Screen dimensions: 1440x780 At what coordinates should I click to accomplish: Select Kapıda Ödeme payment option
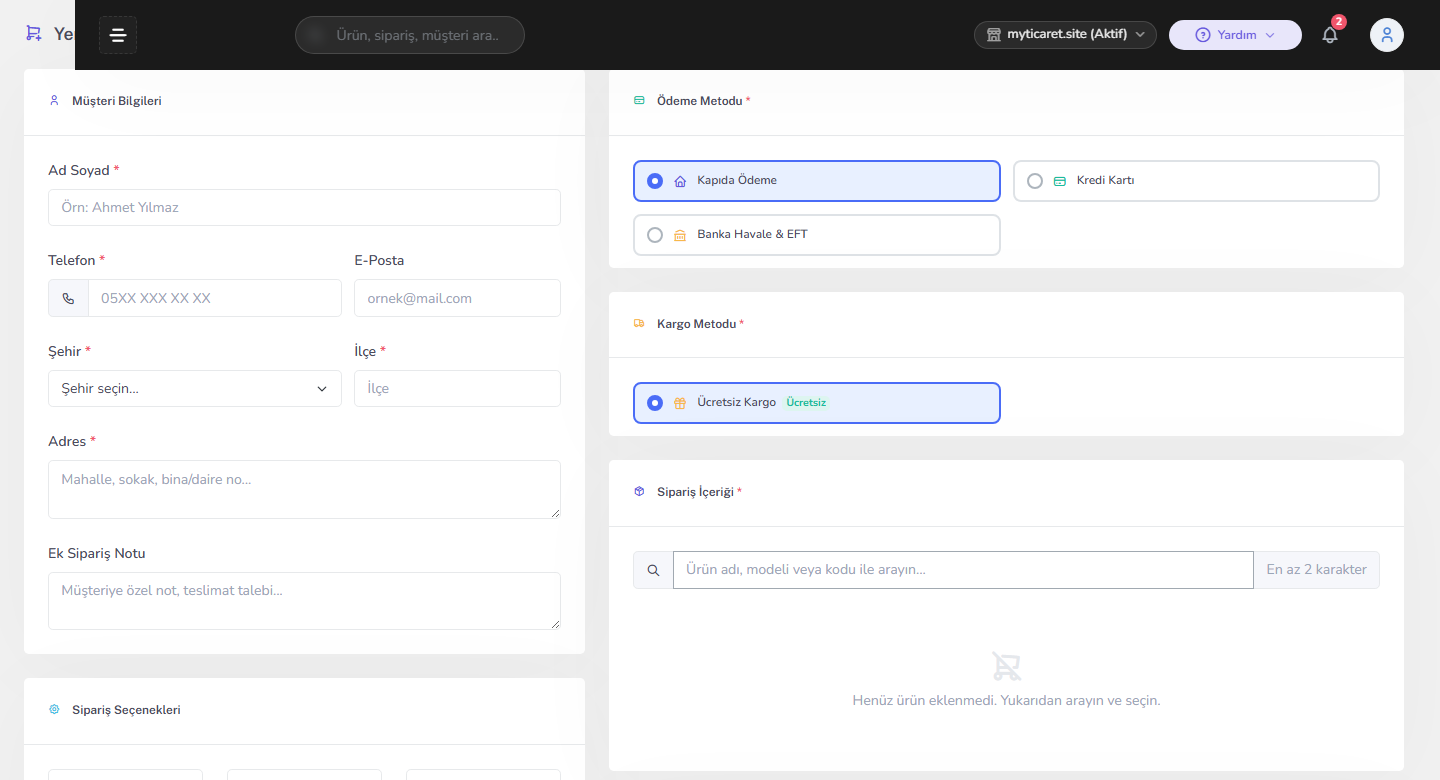pyautogui.click(x=817, y=181)
